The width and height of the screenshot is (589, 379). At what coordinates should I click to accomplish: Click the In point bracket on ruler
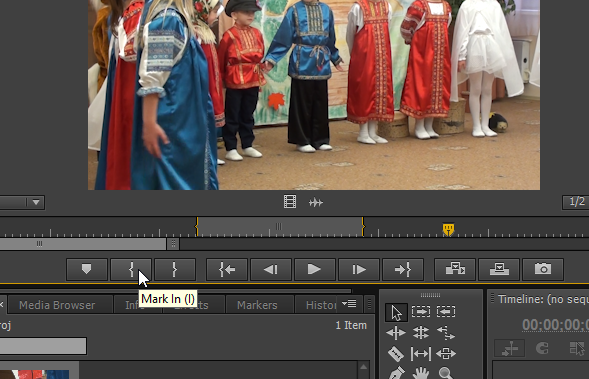(x=197, y=226)
